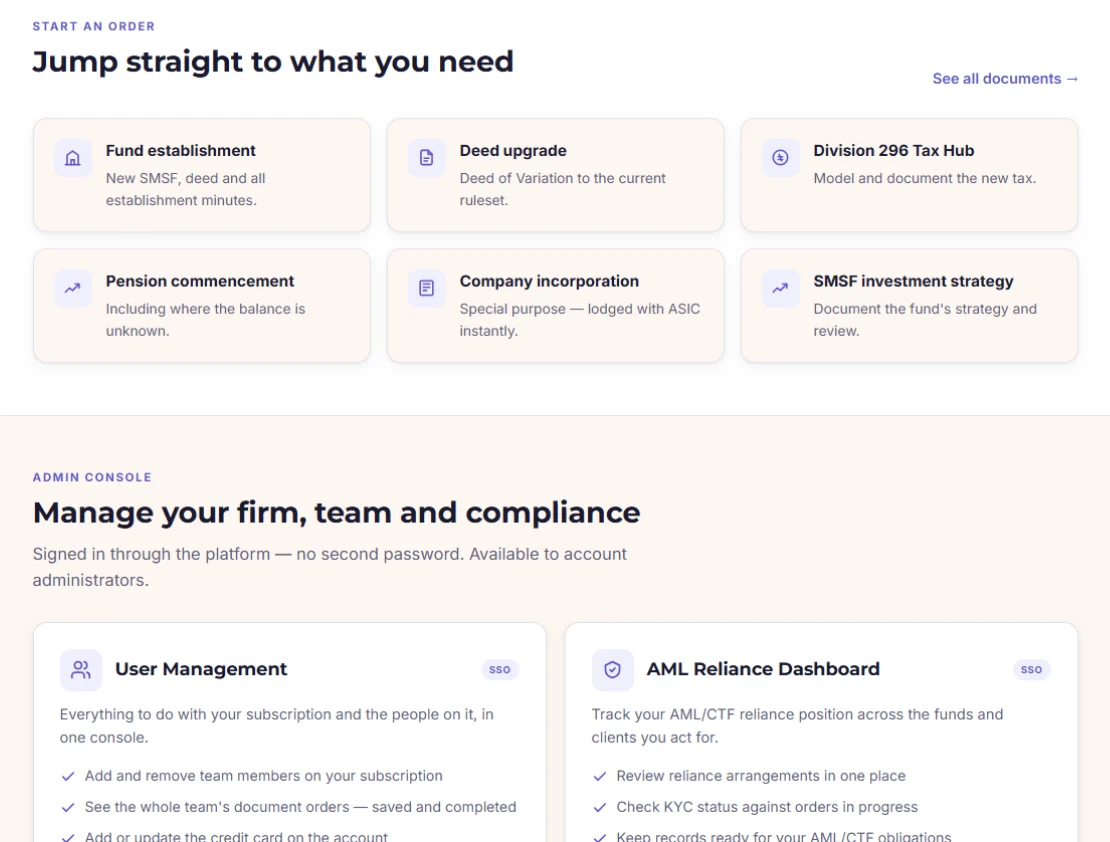This screenshot has height=842, width=1110.
Task: Click the SSO badge on AML Reliance Dashboard
Action: click(x=1031, y=670)
